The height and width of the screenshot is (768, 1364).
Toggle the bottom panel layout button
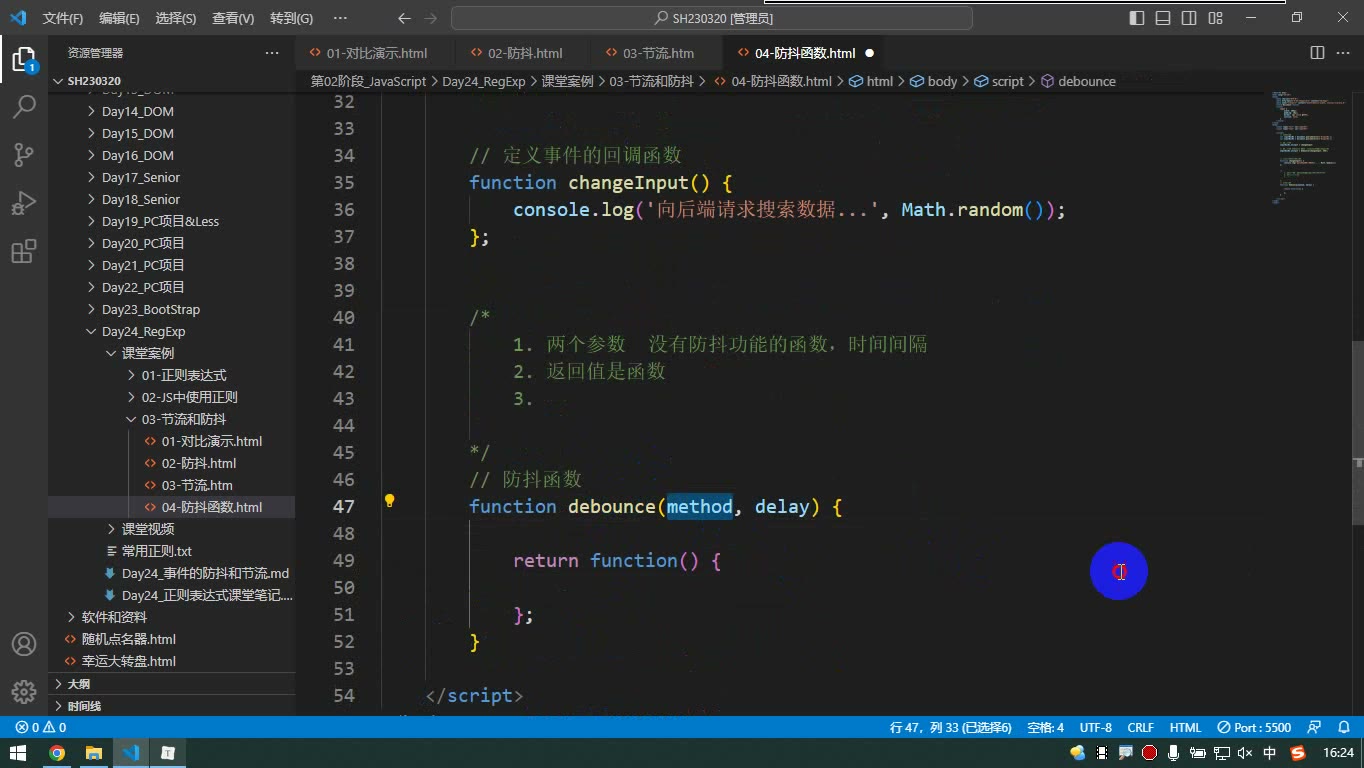[x=1163, y=18]
